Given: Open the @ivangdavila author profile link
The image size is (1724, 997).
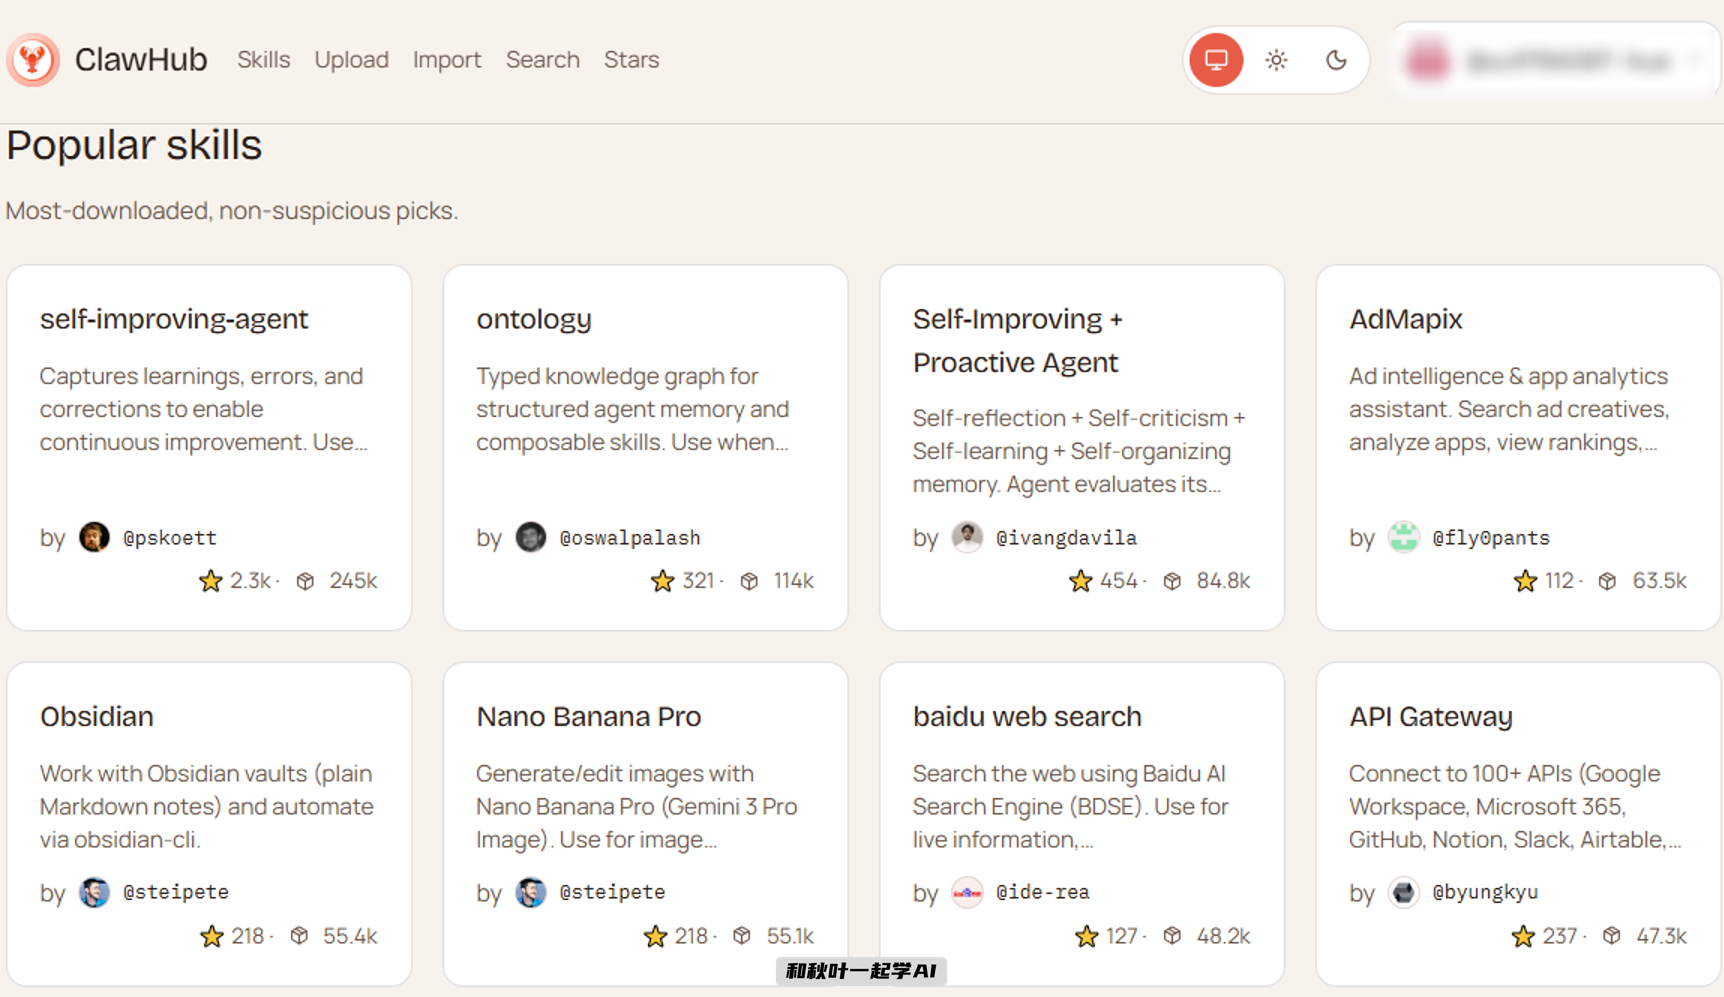Looking at the screenshot, I should [x=1065, y=538].
